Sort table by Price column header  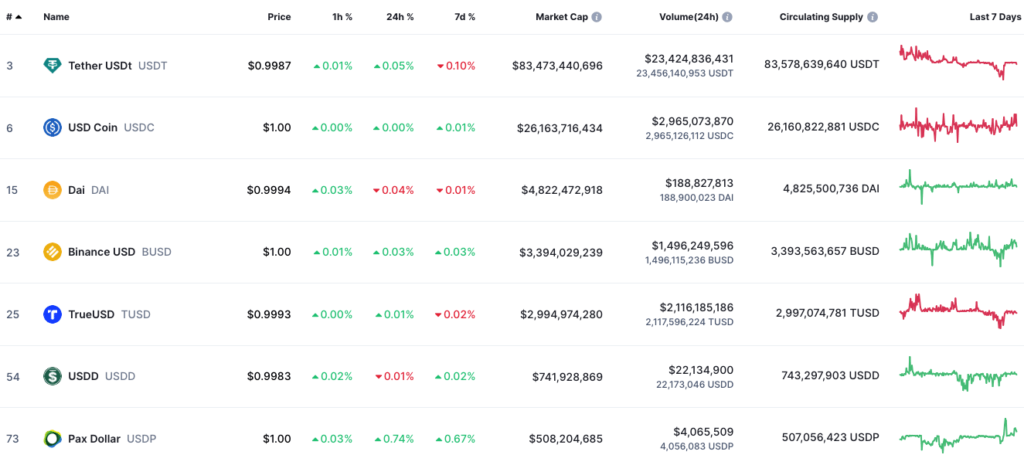point(279,18)
